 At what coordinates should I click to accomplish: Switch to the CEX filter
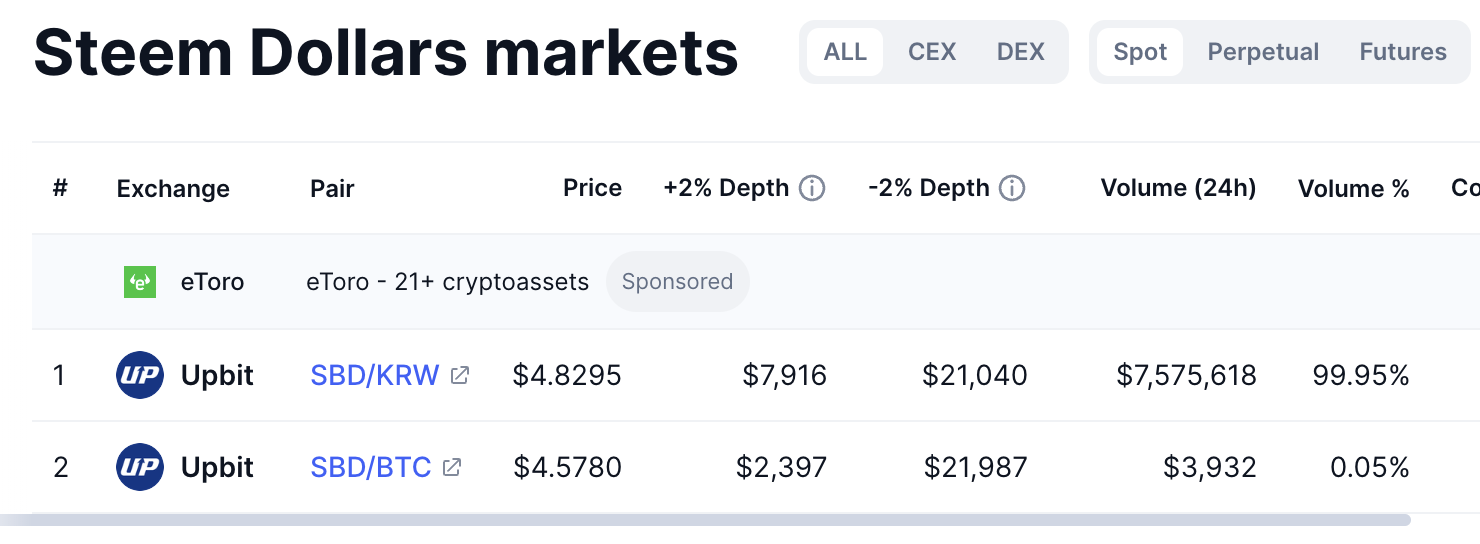coord(932,52)
